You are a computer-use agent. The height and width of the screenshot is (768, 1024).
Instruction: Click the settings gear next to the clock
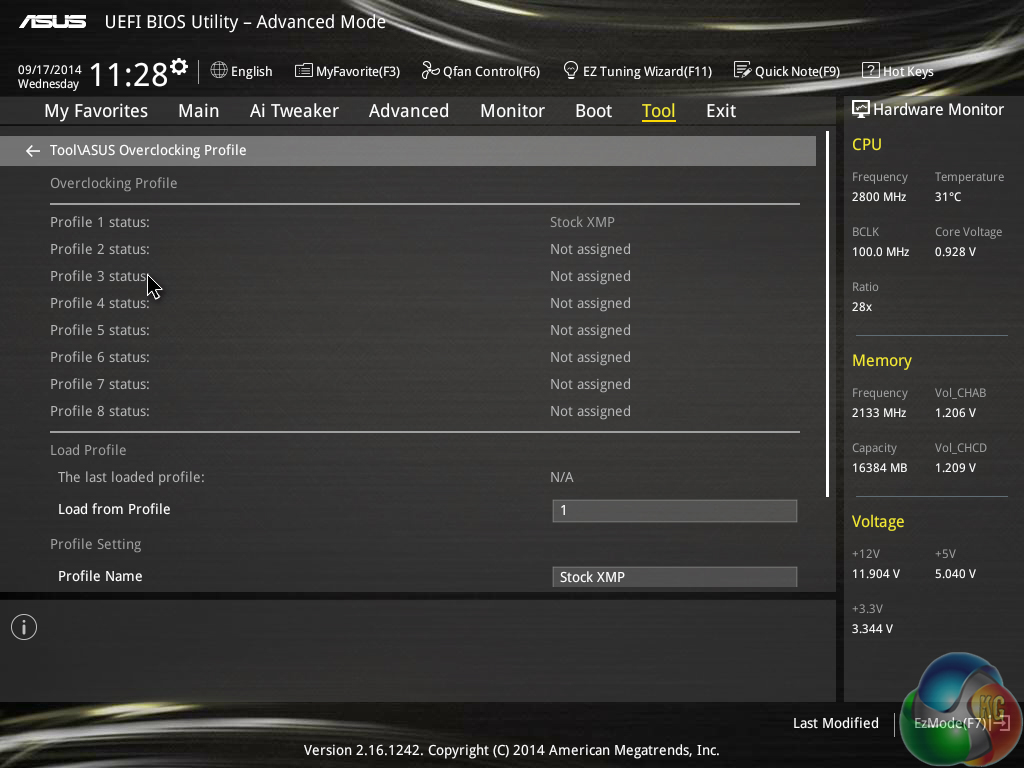[179, 67]
